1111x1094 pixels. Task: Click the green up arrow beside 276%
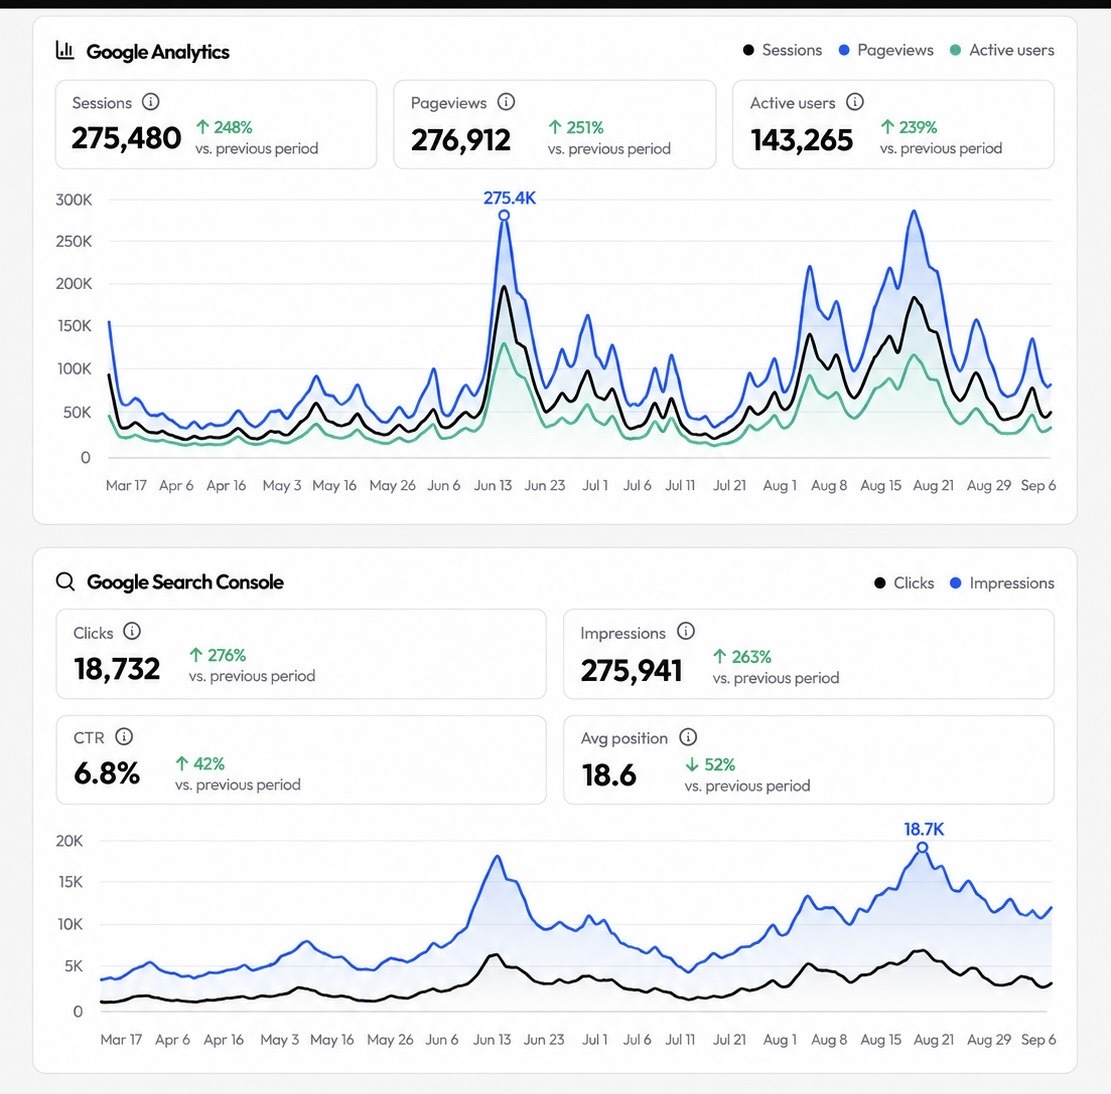coord(196,655)
